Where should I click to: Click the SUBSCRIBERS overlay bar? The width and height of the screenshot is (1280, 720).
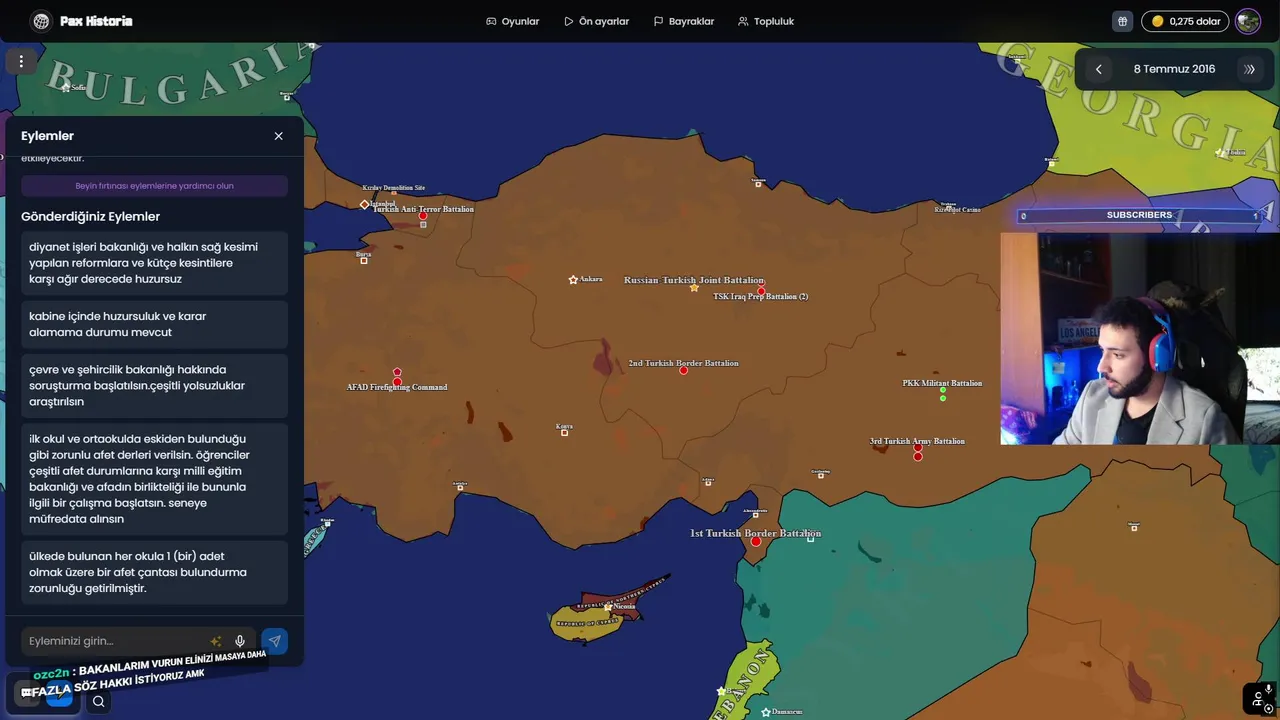click(x=1140, y=215)
